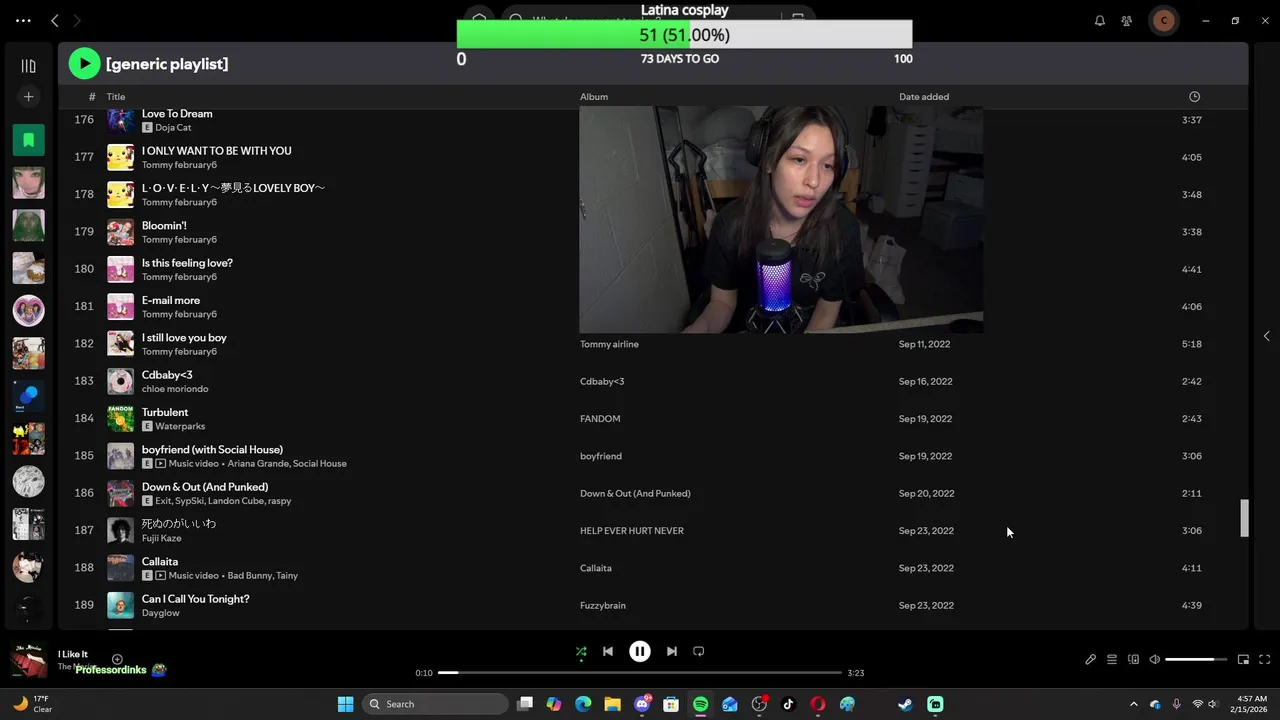Open the Tommy airline album link
This screenshot has height=720, width=1280.
pyautogui.click(x=609, y=344)
